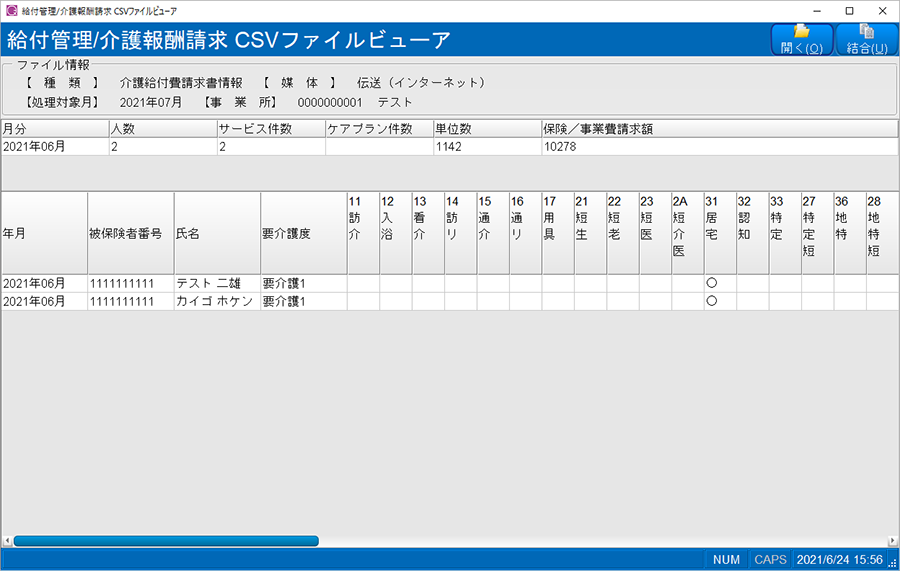Click the 要介護度 column header
The image size is (900, 571).
[x=304, y=233]
